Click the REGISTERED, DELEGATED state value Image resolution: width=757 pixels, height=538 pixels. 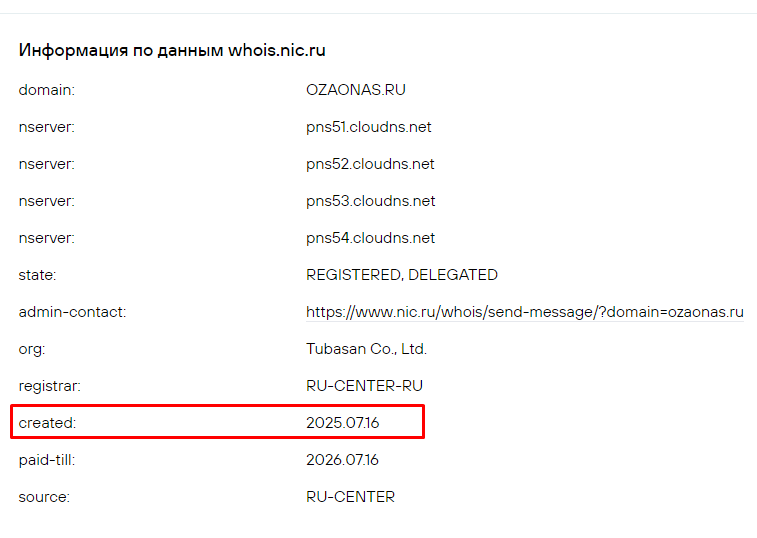click(x=401, y=275)
